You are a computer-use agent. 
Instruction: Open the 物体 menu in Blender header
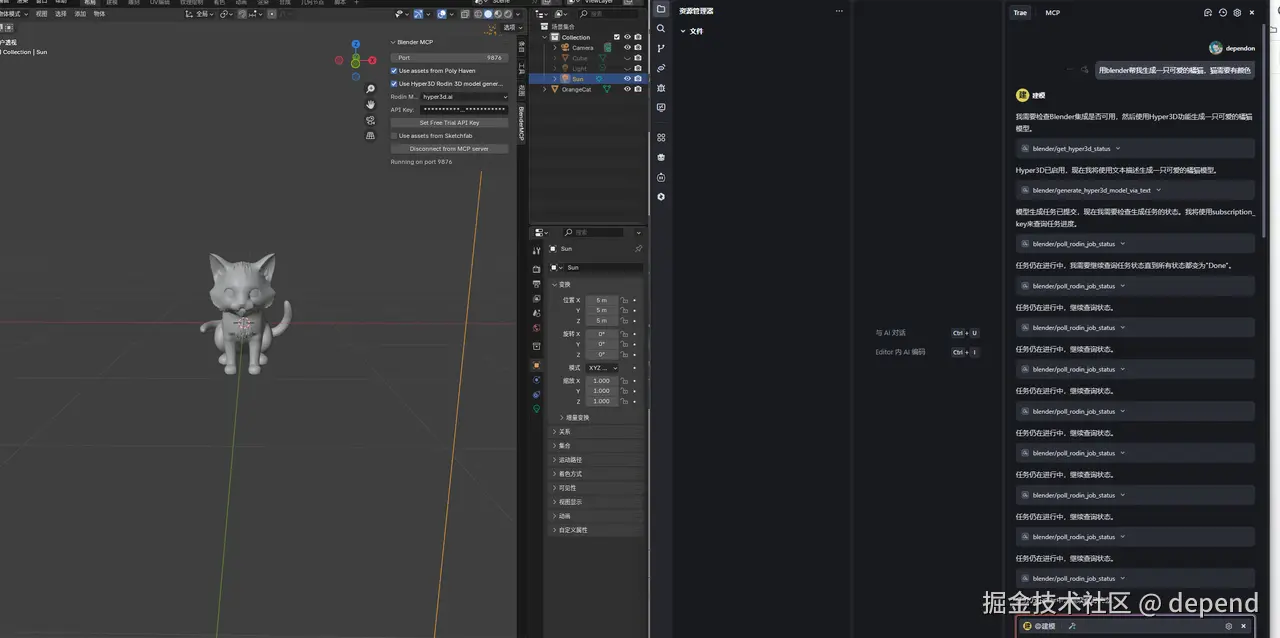[99, 14]
